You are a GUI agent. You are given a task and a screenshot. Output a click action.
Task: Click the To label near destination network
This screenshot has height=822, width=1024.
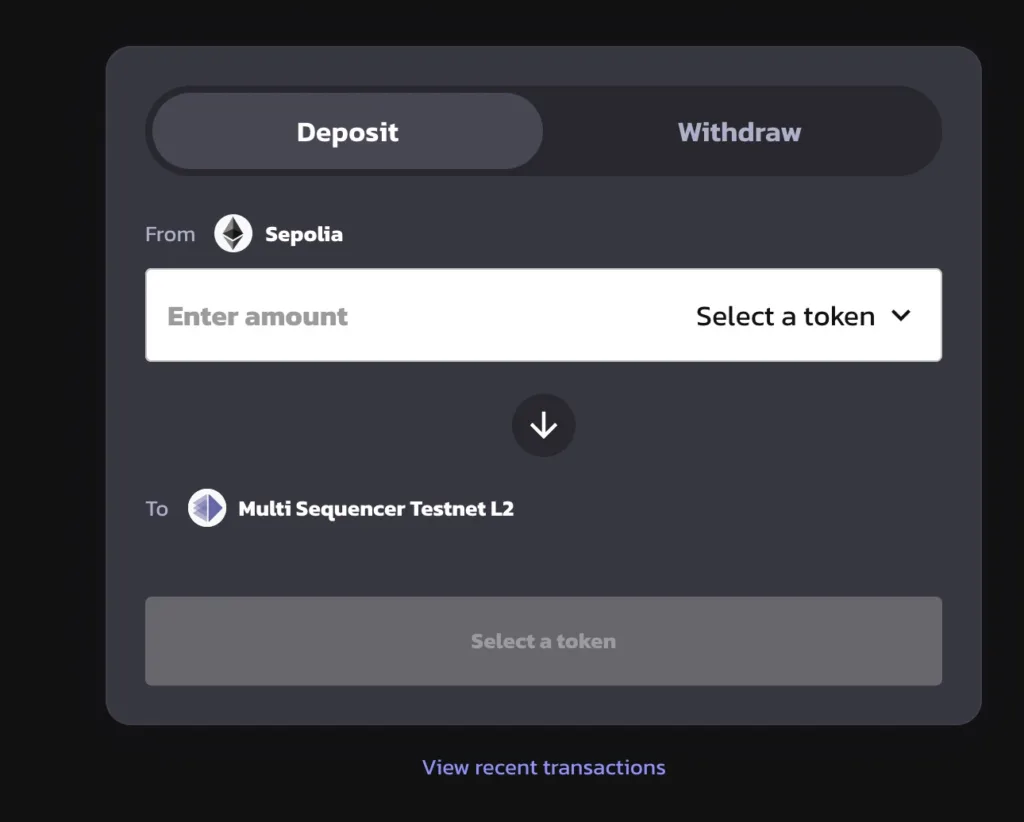(157, 509)
